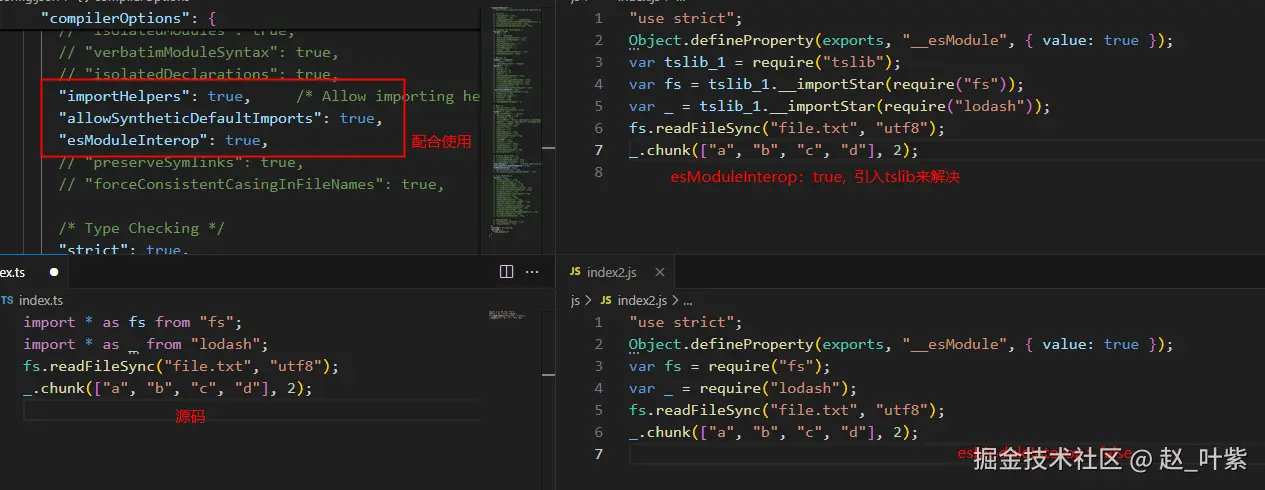Activate the partially visible index.ts tab
This screenshot has height=490, width=1265.
32,272
